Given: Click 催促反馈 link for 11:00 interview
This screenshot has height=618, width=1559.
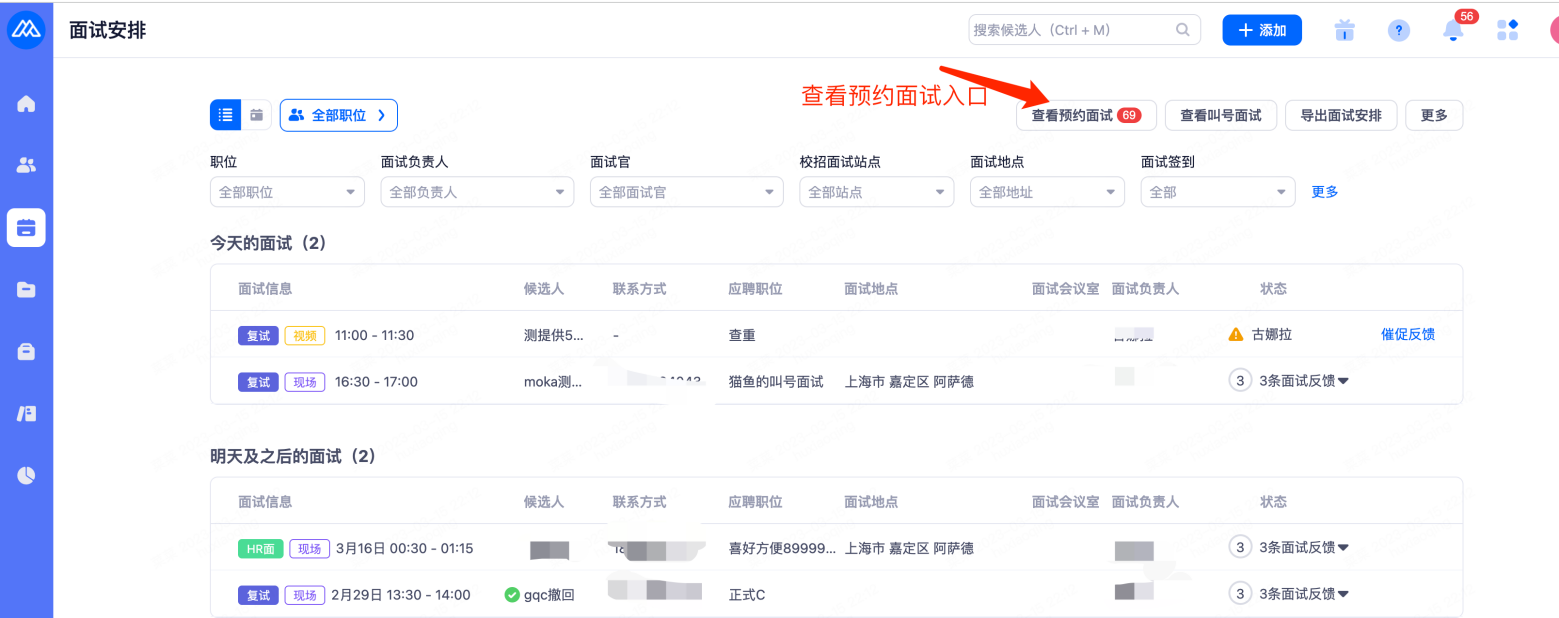Looking at the screenshot, I should [x=1407, y=334].
